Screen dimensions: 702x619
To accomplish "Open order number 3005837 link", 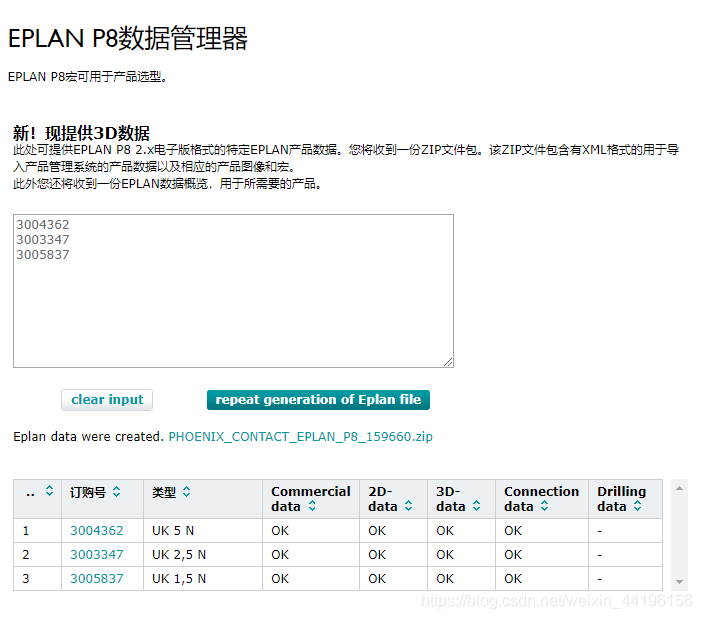I will [97, 579].
